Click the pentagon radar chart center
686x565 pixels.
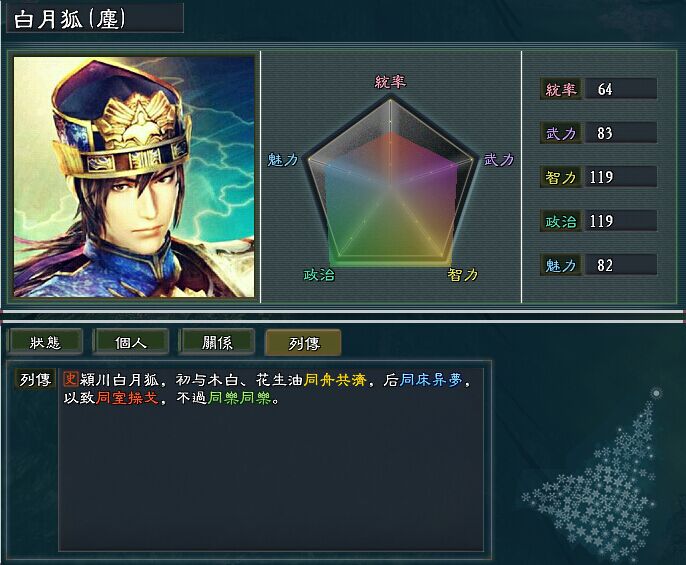tap(390, 186)
